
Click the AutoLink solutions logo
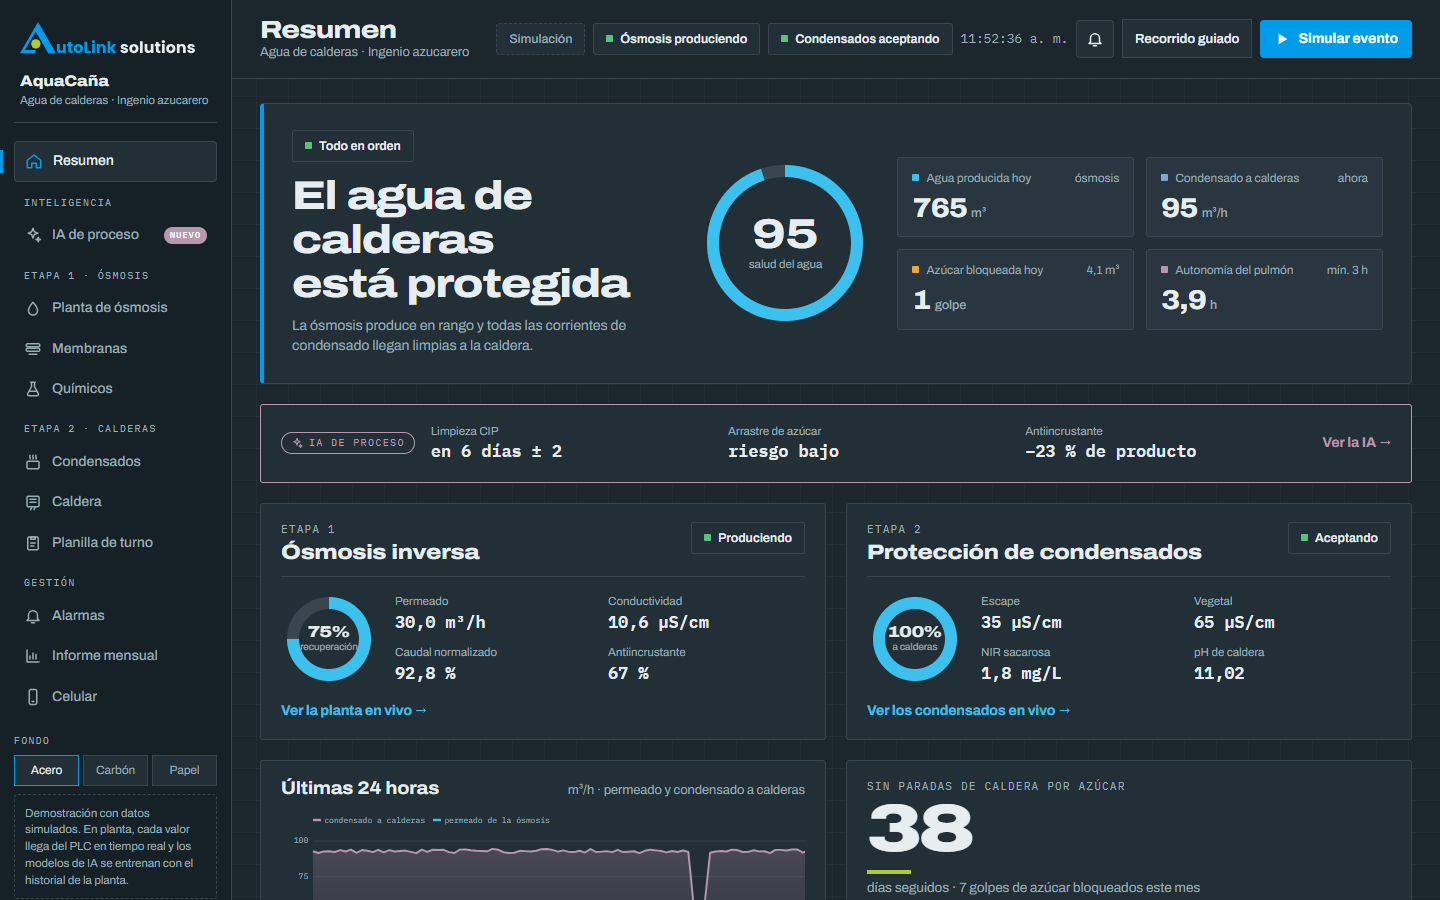coord(108,40)
